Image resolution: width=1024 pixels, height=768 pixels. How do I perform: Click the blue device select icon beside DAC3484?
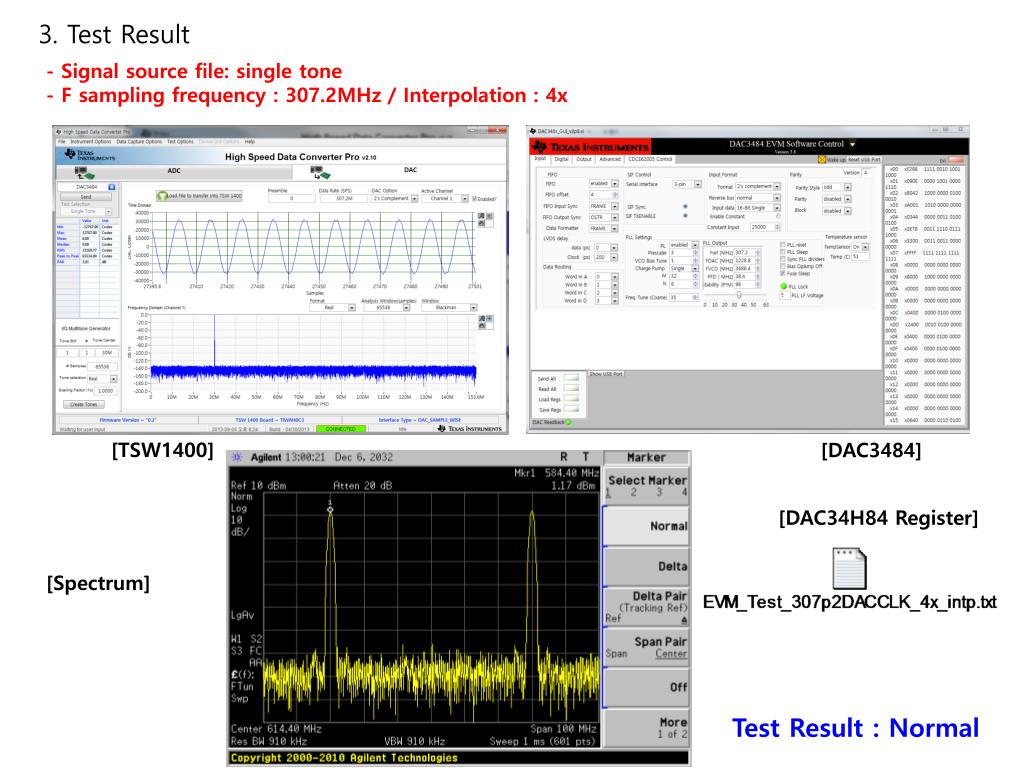[112, 187]
